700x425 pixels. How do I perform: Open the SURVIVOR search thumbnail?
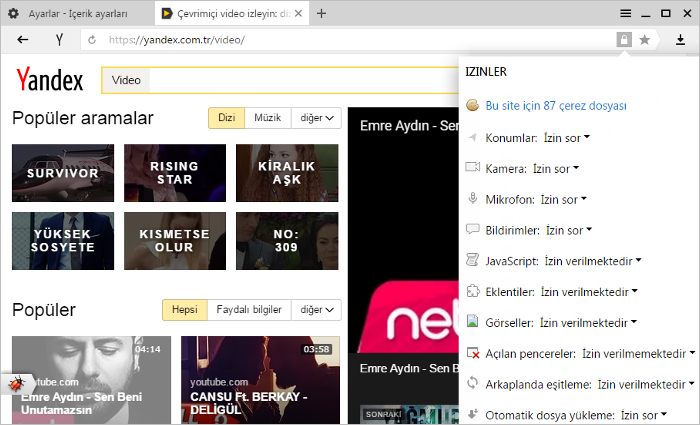[x=63, y=173]
